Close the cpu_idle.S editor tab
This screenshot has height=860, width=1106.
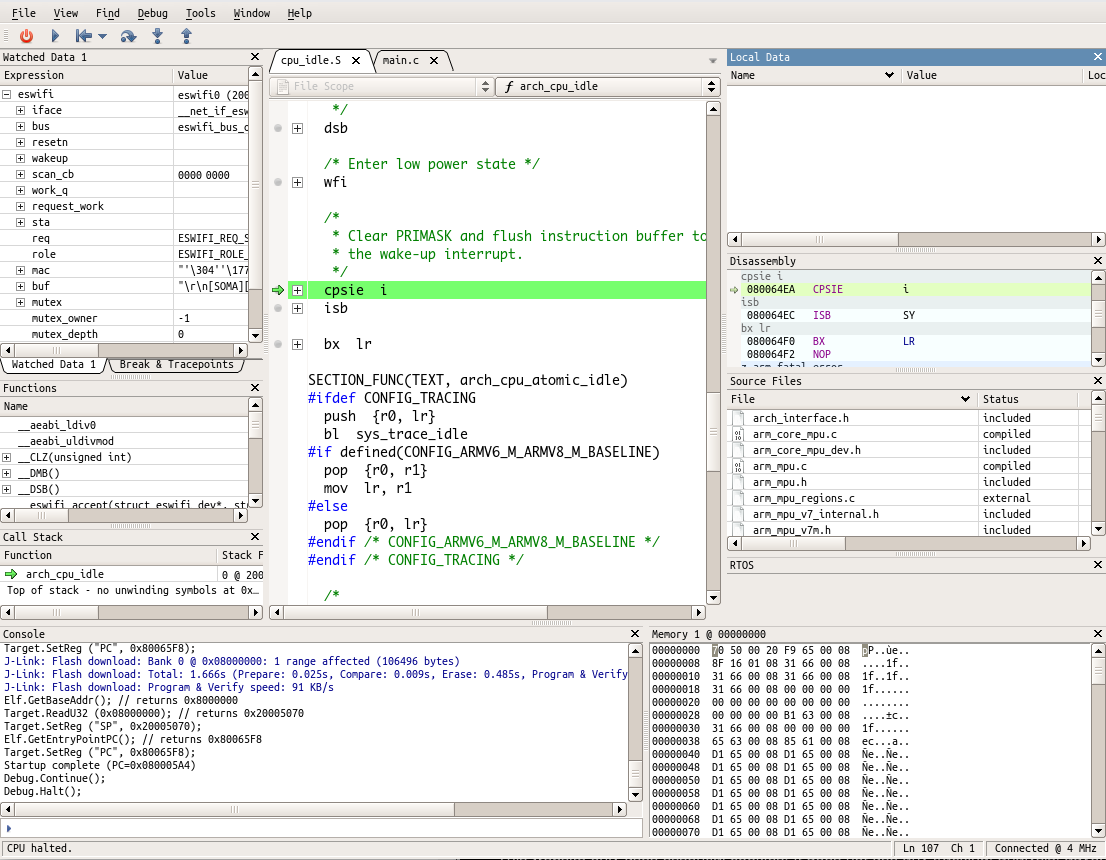pyautogui.click(x=356, y=61)
